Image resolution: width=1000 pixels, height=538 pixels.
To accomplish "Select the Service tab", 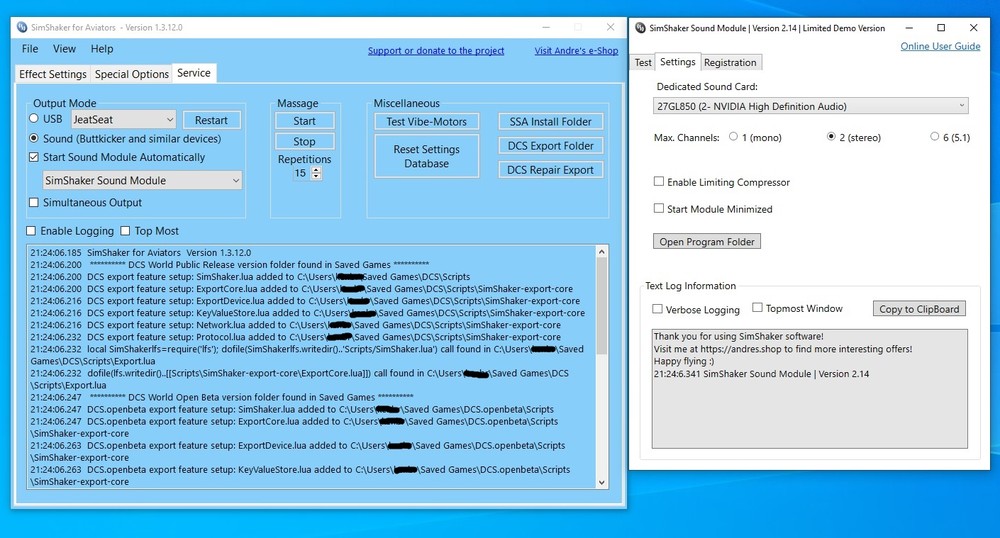I will point(194,73).
